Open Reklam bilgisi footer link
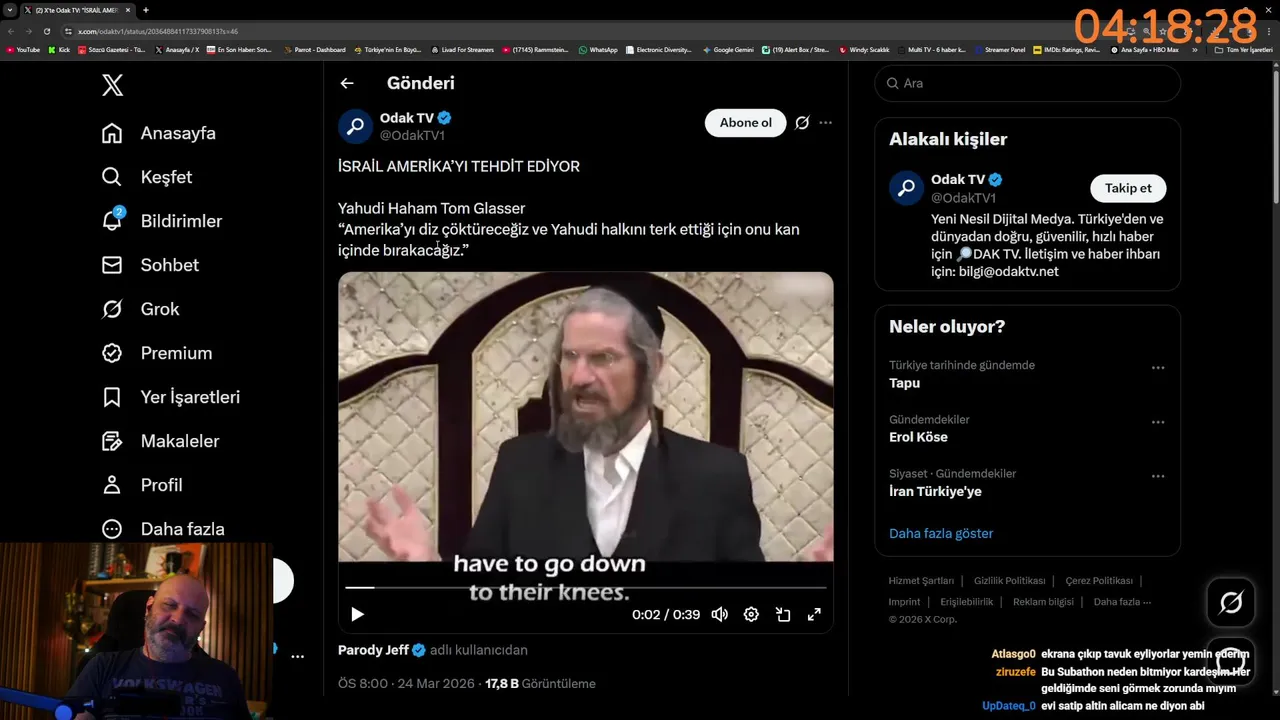The image size is (1280, 720). (1043, 602)
